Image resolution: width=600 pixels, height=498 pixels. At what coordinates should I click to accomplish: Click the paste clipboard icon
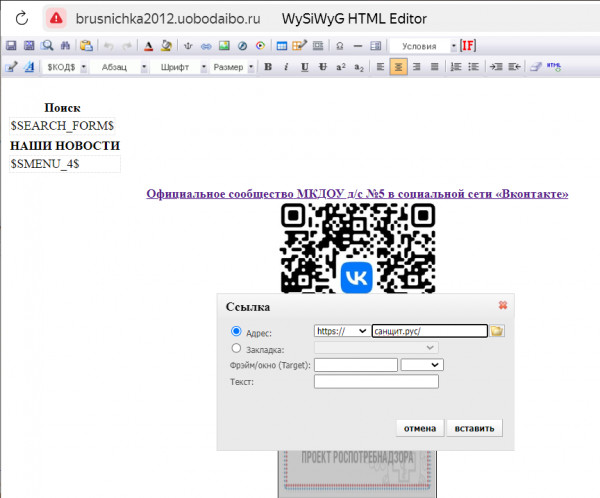point(86,46)
